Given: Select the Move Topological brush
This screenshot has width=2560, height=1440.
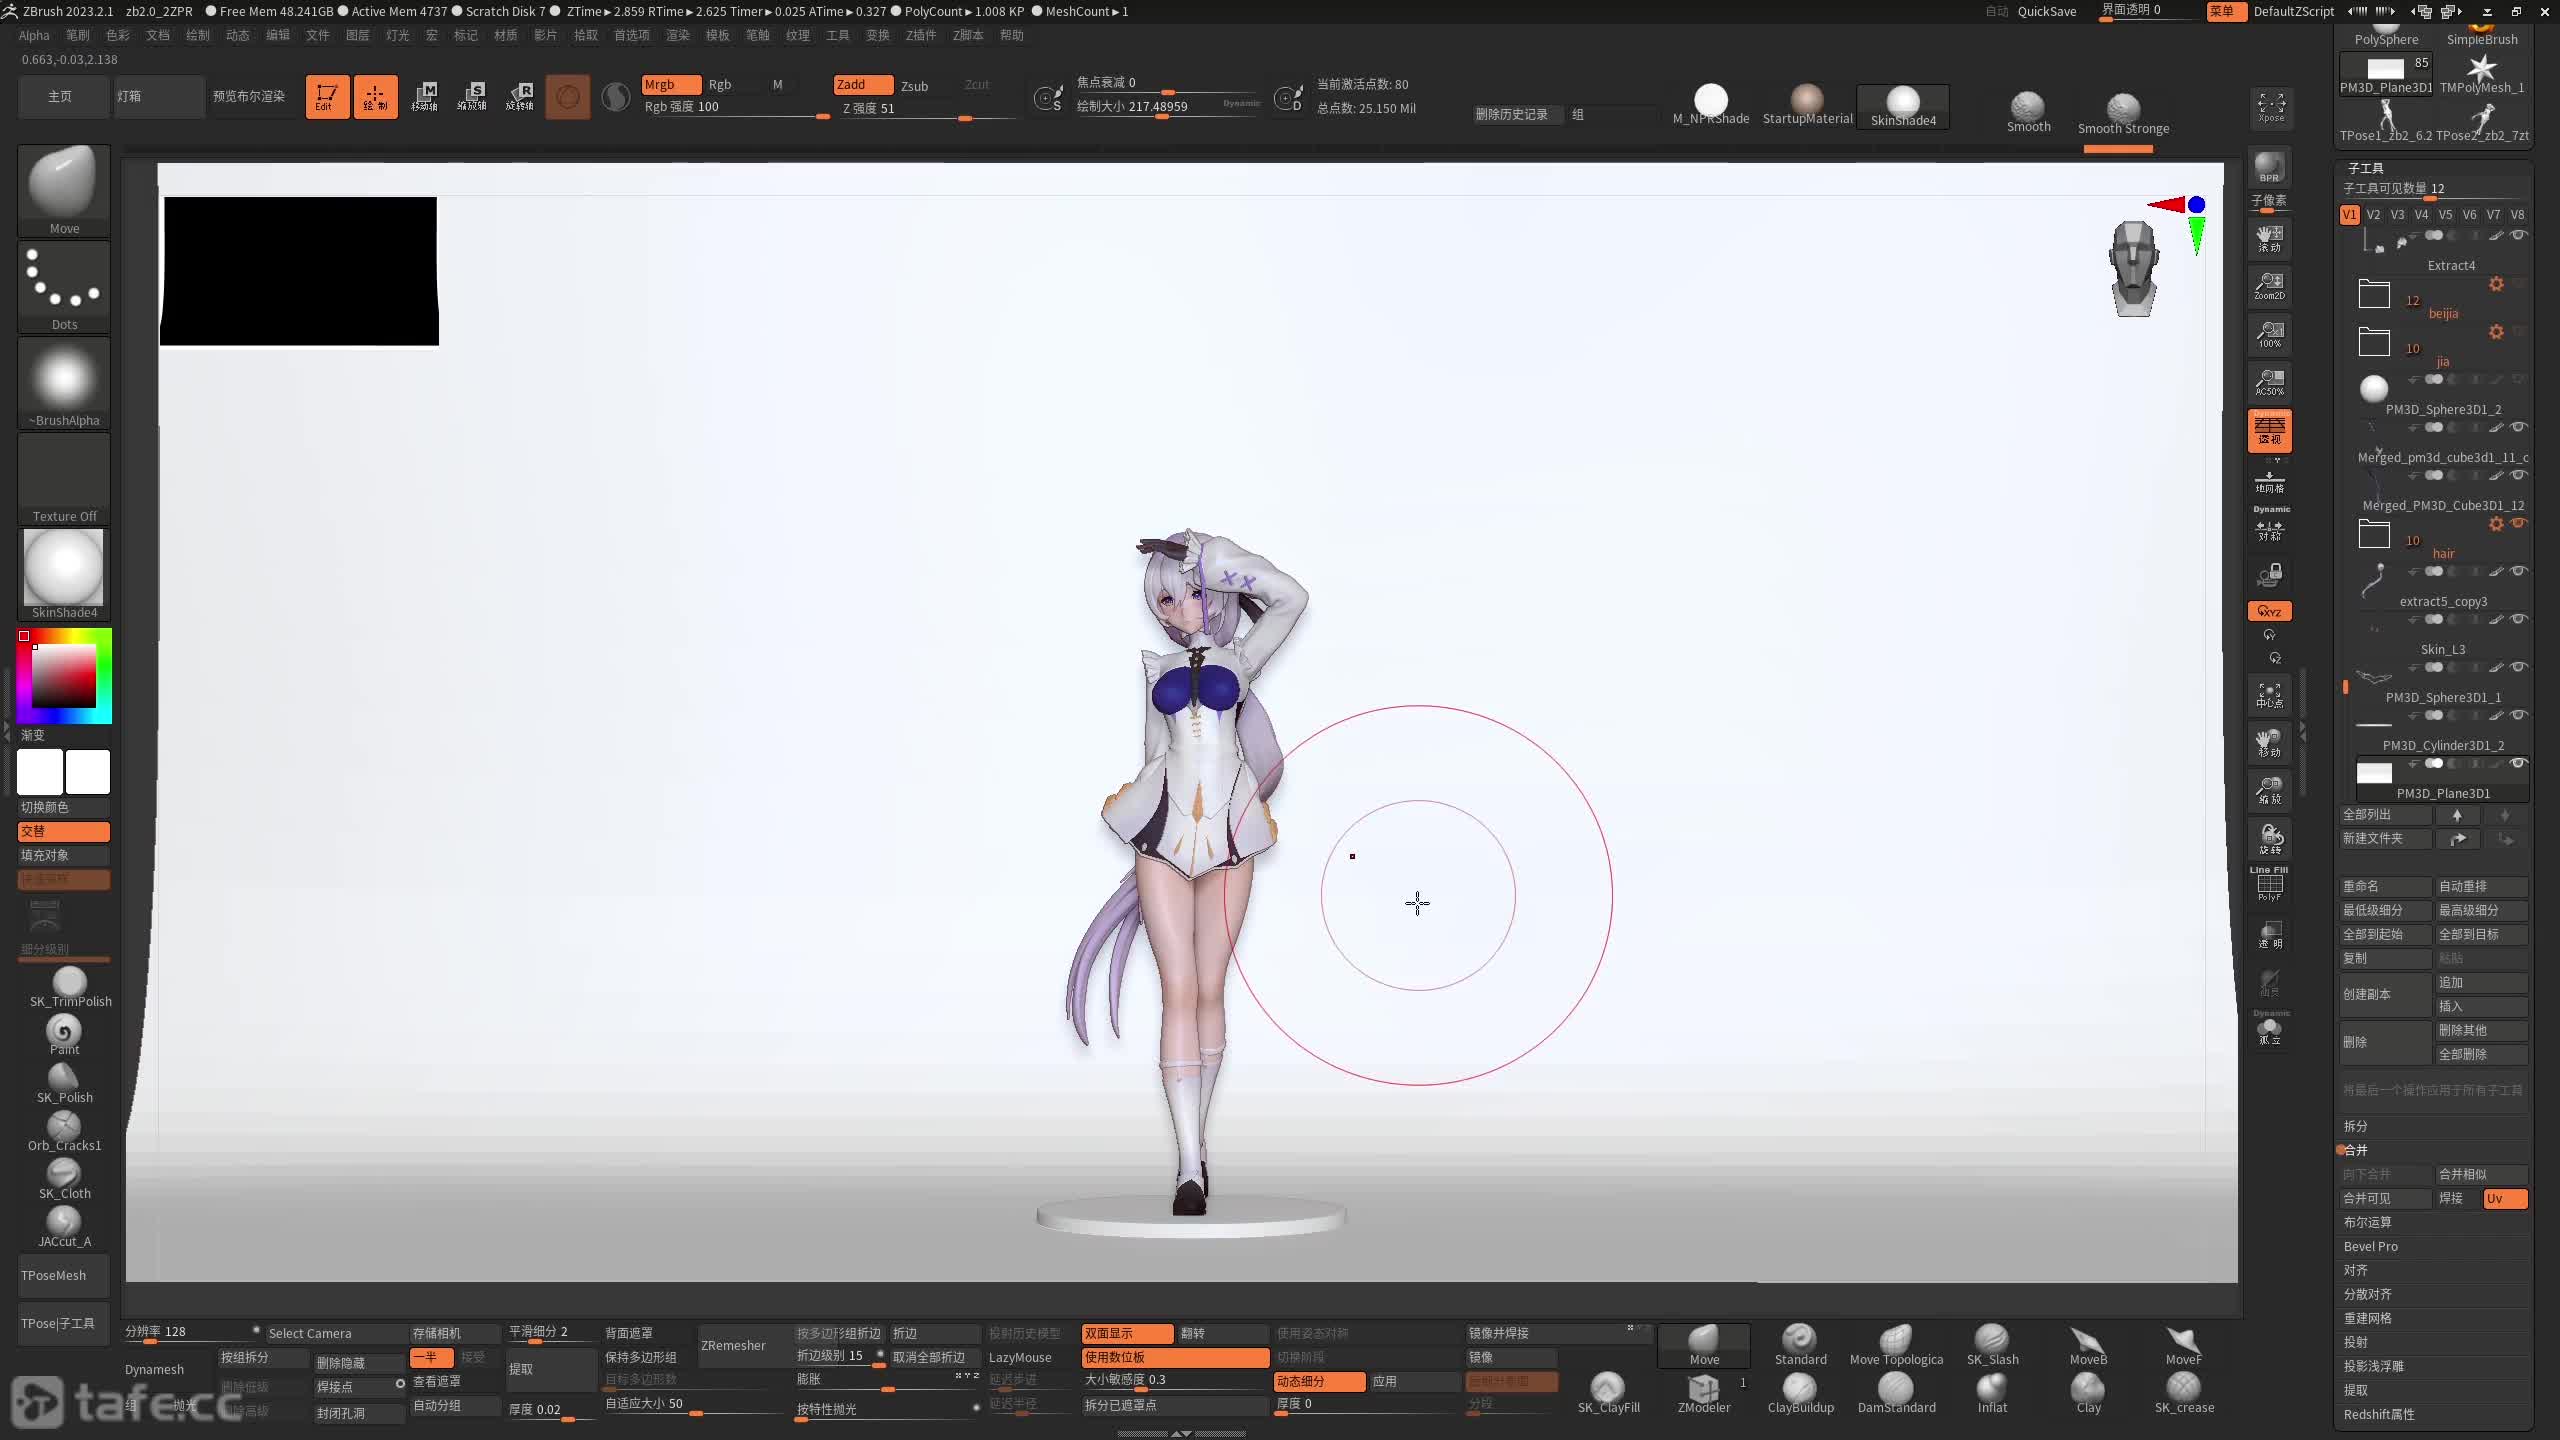Looking at the screenshot, I should click(x=1896, y=1345).
